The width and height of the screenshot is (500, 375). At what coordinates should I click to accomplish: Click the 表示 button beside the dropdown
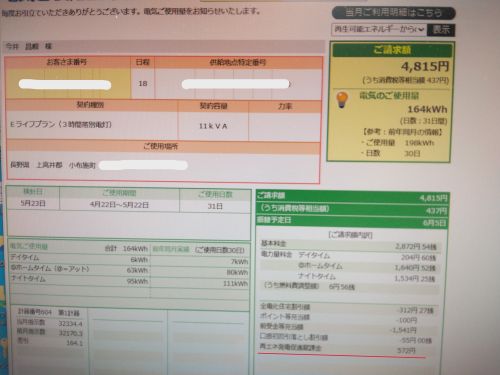click(441, 30)
